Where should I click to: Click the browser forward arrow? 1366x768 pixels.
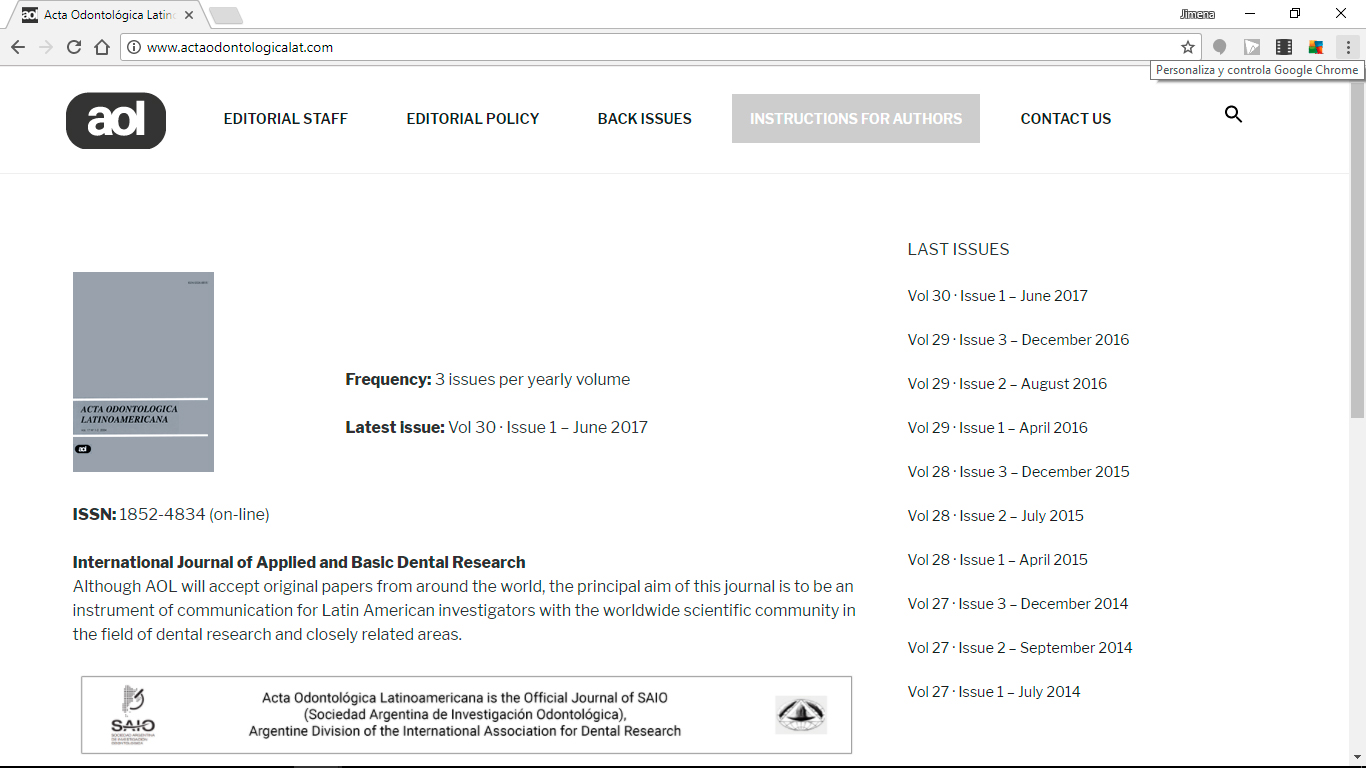(46, 47)
